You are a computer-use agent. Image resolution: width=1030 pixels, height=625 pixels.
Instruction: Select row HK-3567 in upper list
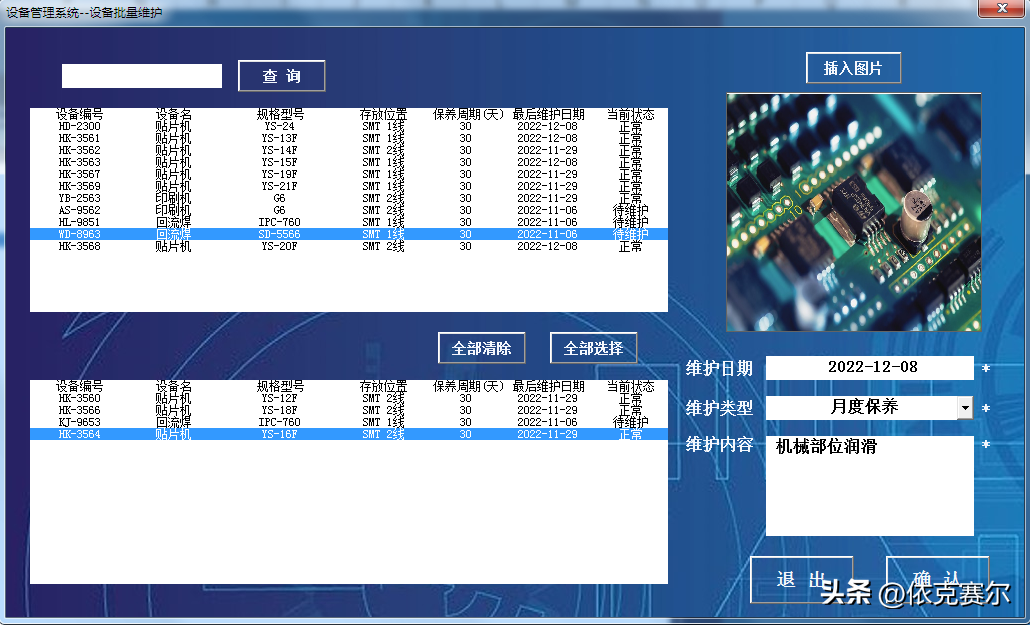coord(349,174)
